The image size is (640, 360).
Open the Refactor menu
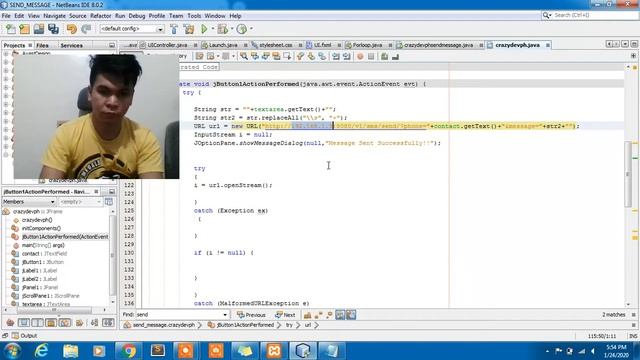100,16
